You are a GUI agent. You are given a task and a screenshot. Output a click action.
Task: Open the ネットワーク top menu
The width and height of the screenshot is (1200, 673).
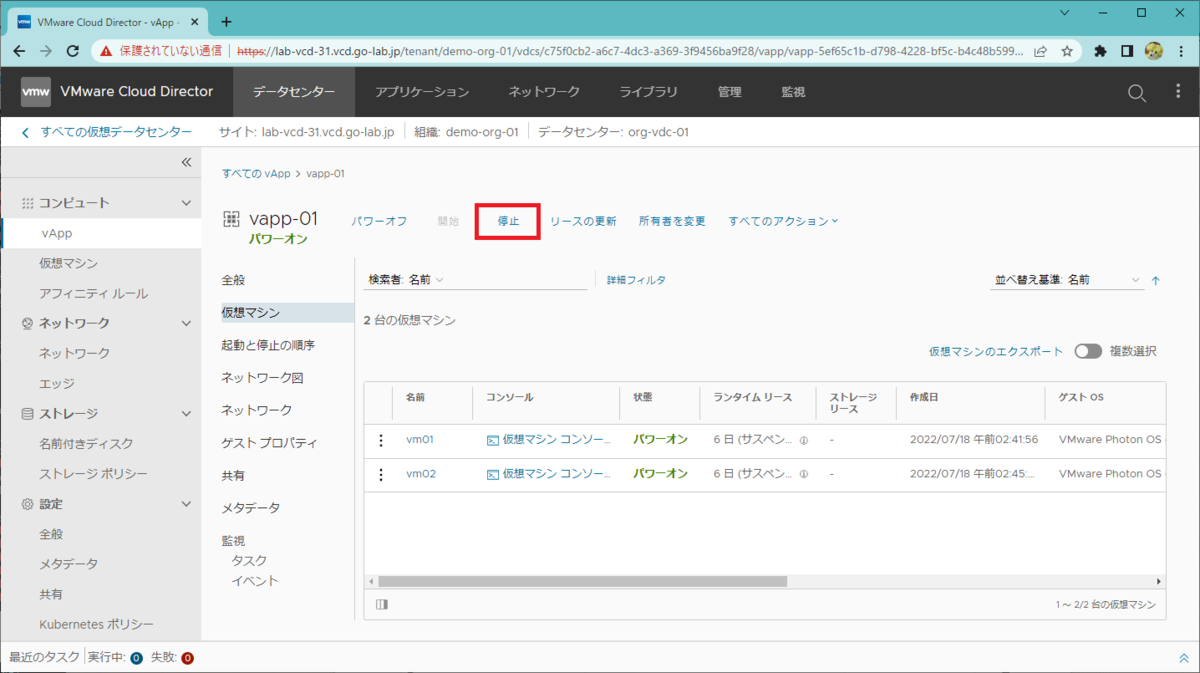click(x=544, y=92)
